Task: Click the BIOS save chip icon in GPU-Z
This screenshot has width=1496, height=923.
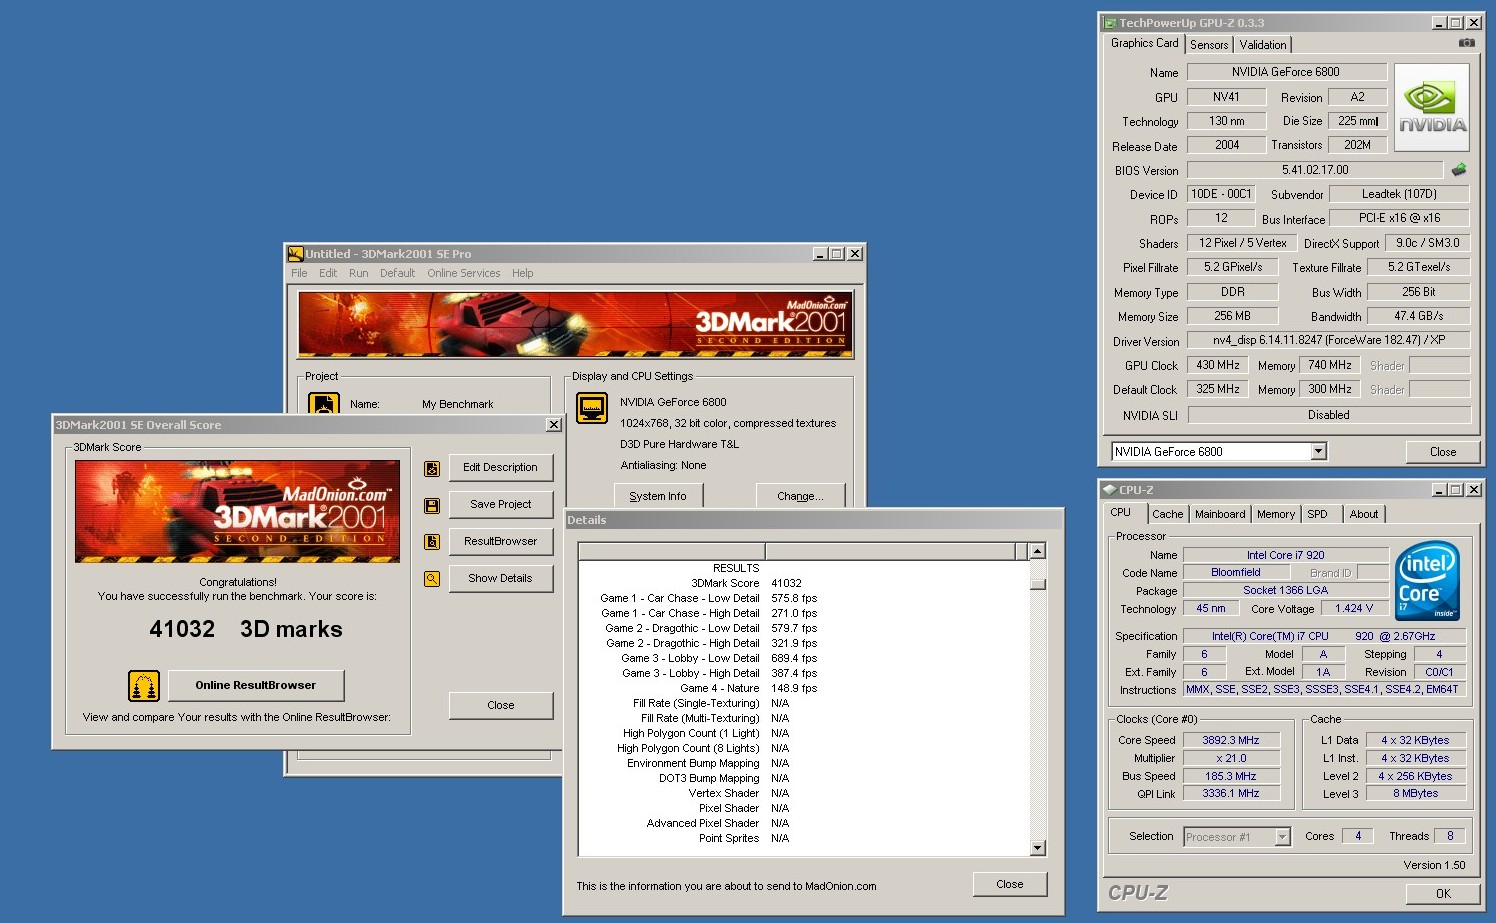Action: pos(1459,170)
